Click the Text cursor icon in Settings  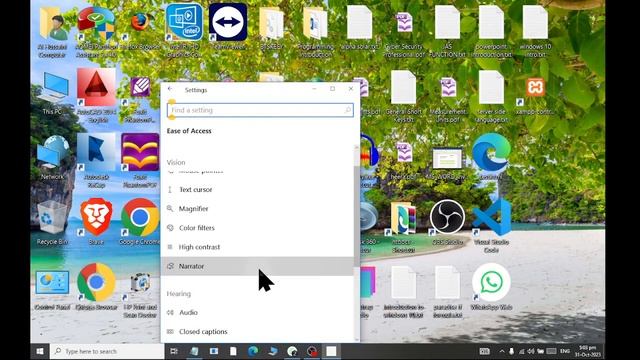click(x=170, y=189)
